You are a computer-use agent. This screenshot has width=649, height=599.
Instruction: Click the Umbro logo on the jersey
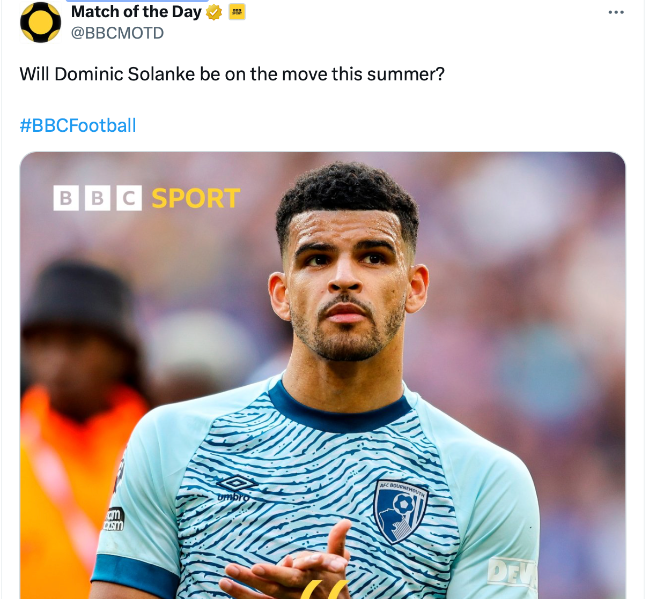tap(237, 486)
